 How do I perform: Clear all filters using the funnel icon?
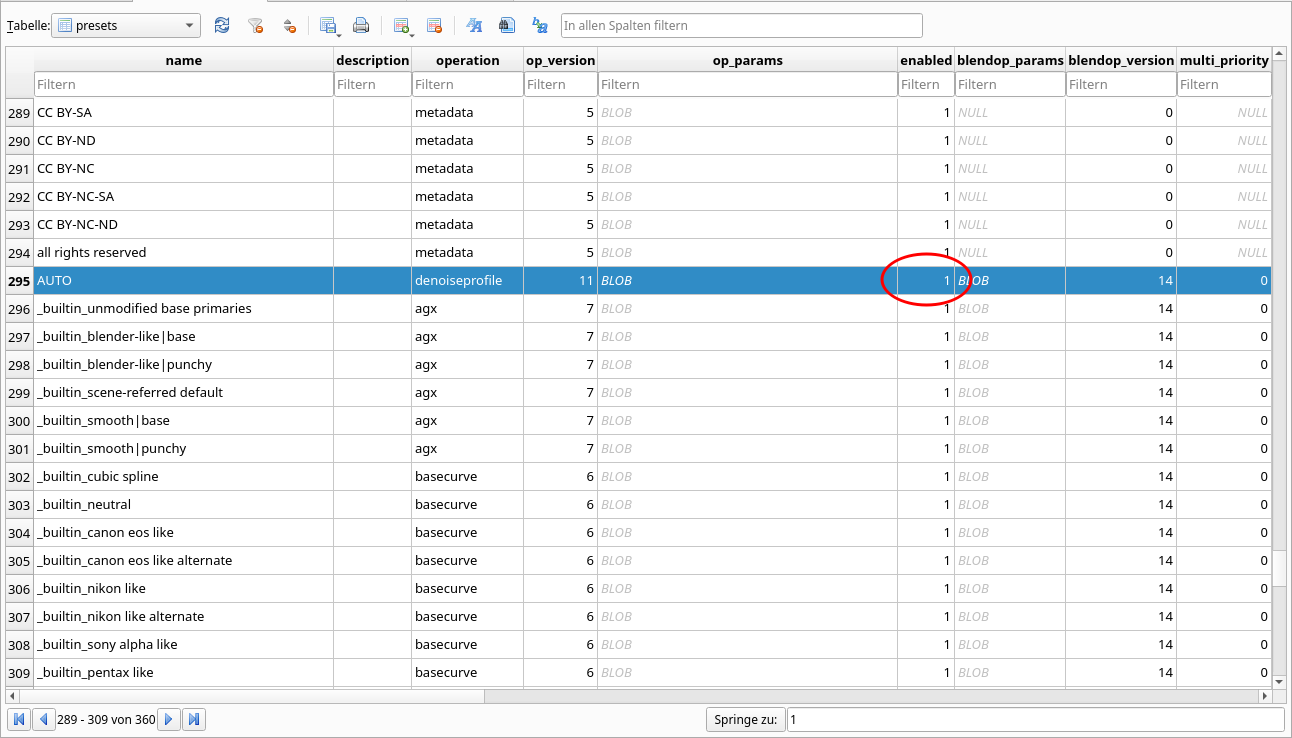point(256,25)
